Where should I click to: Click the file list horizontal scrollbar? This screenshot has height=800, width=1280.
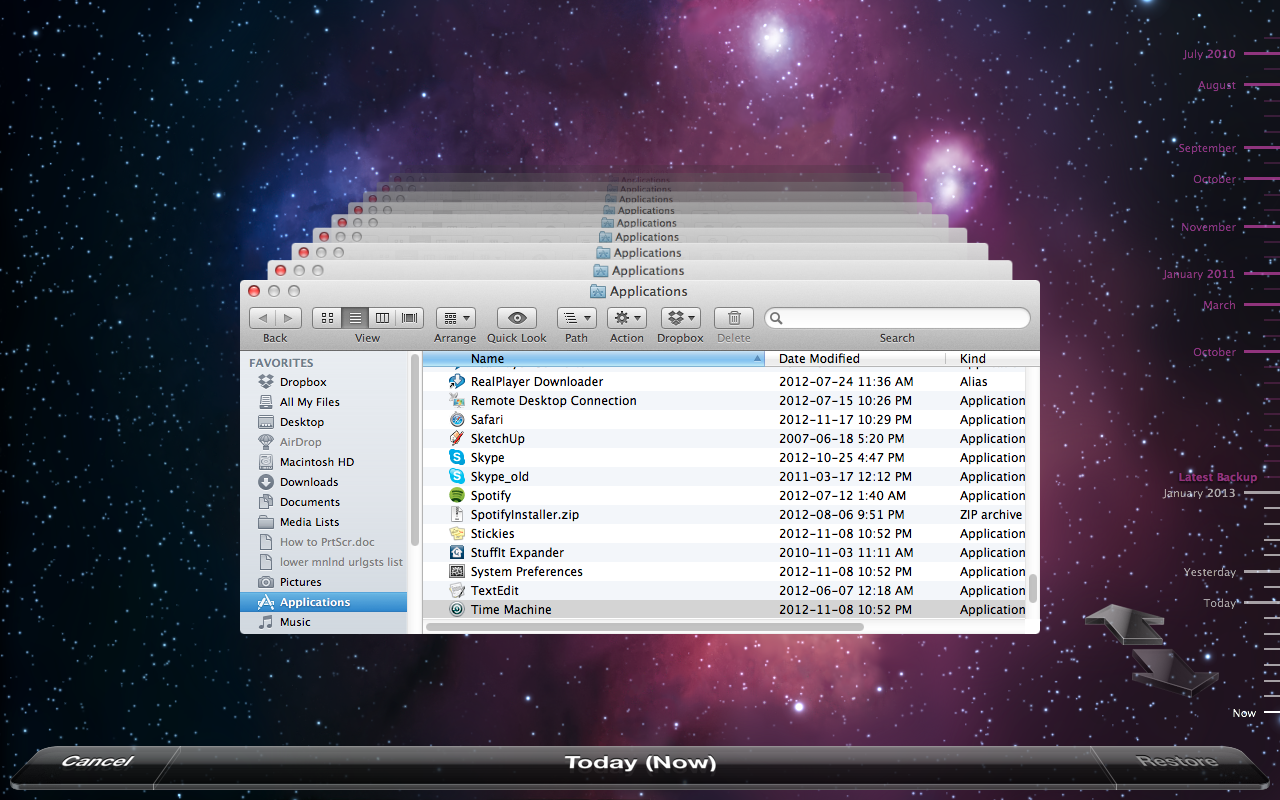645,627
